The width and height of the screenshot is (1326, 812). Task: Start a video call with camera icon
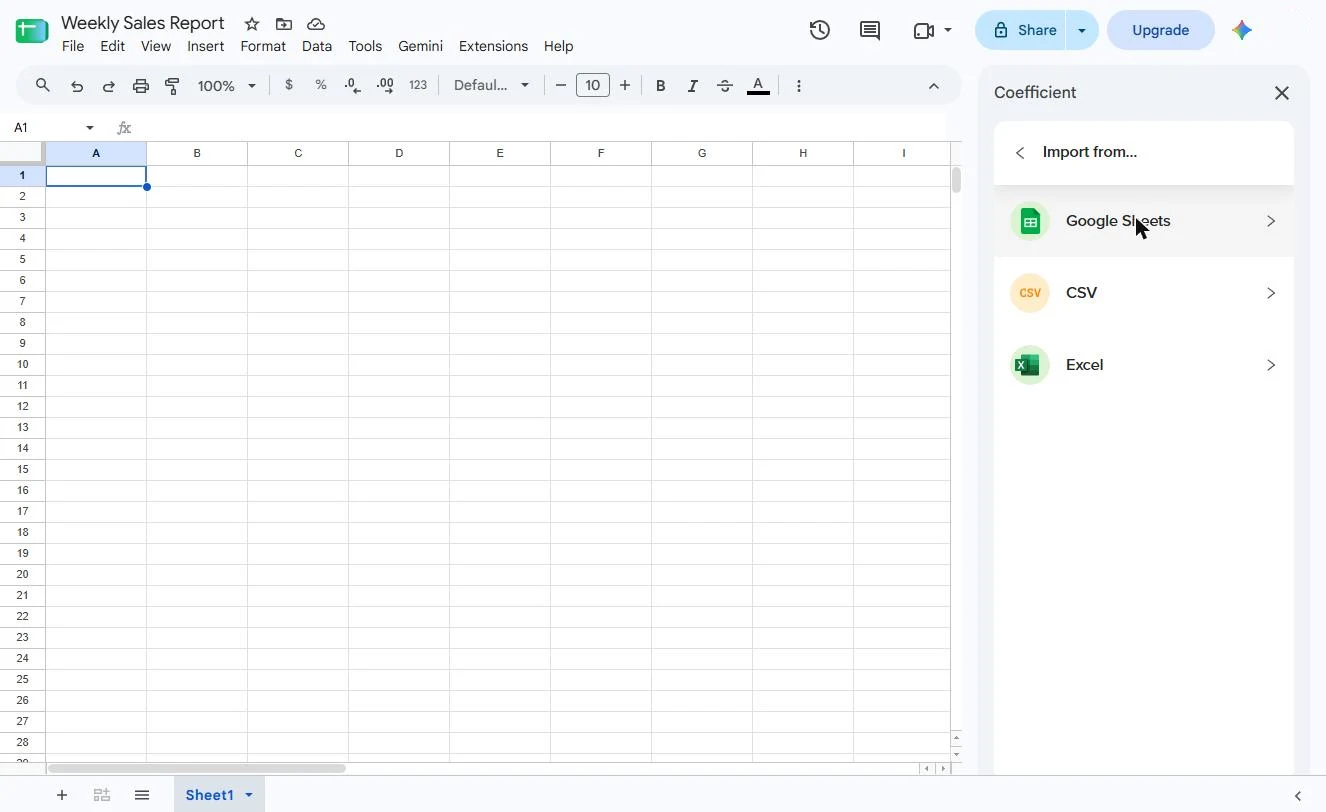pyautogui.click(x=924, y=30)
